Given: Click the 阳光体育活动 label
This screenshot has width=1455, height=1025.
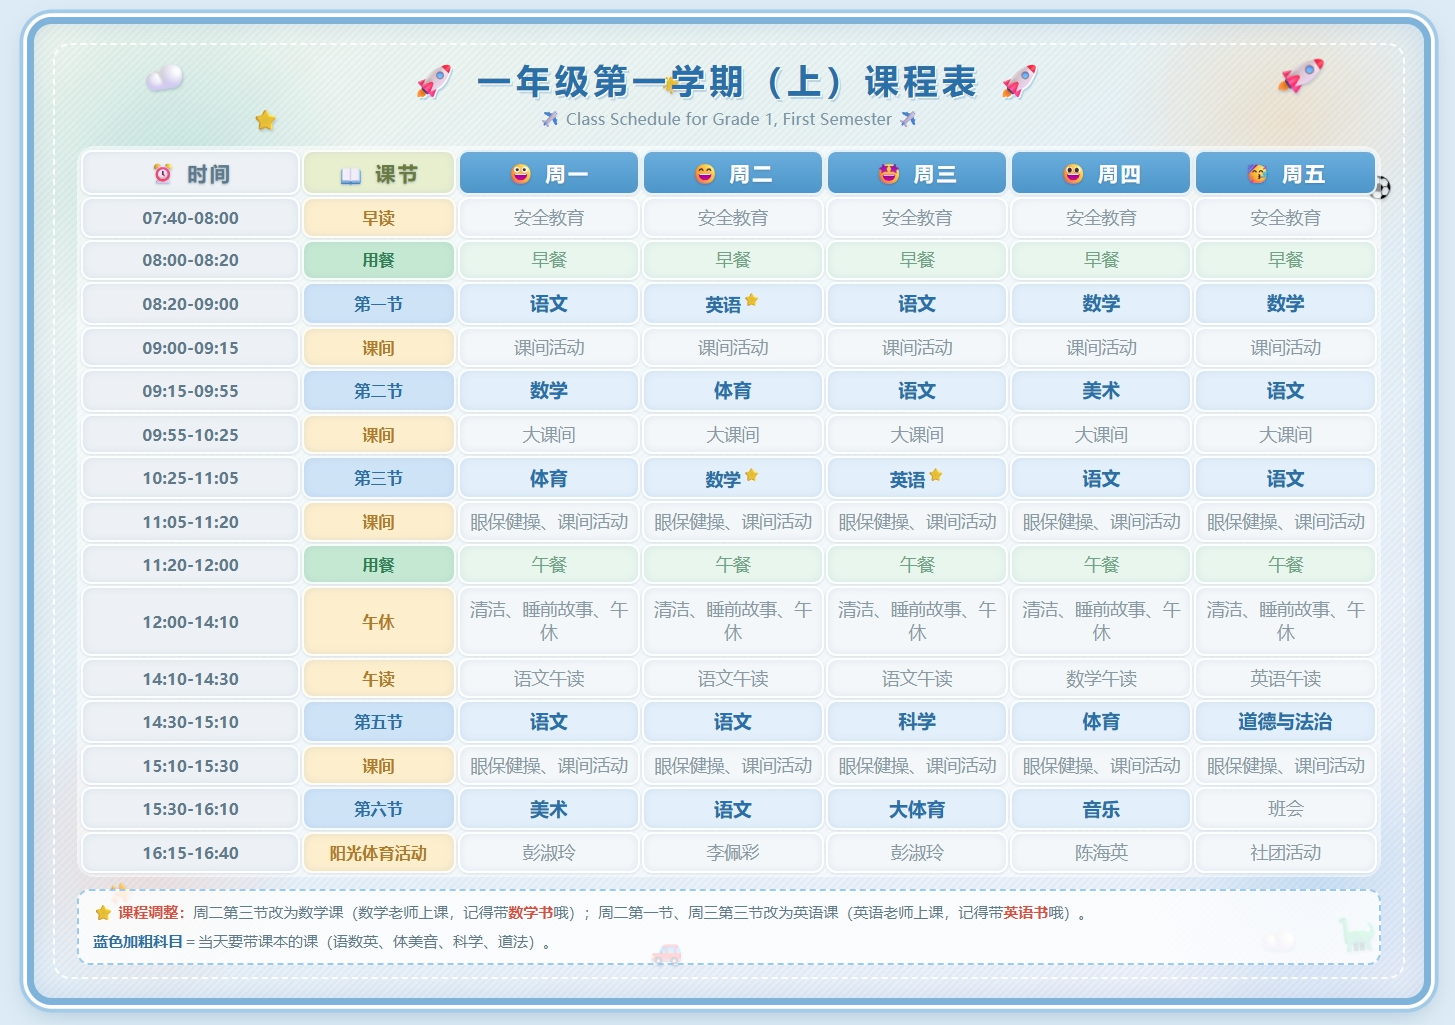Looking at the screenshot, I should click(378, 853).
